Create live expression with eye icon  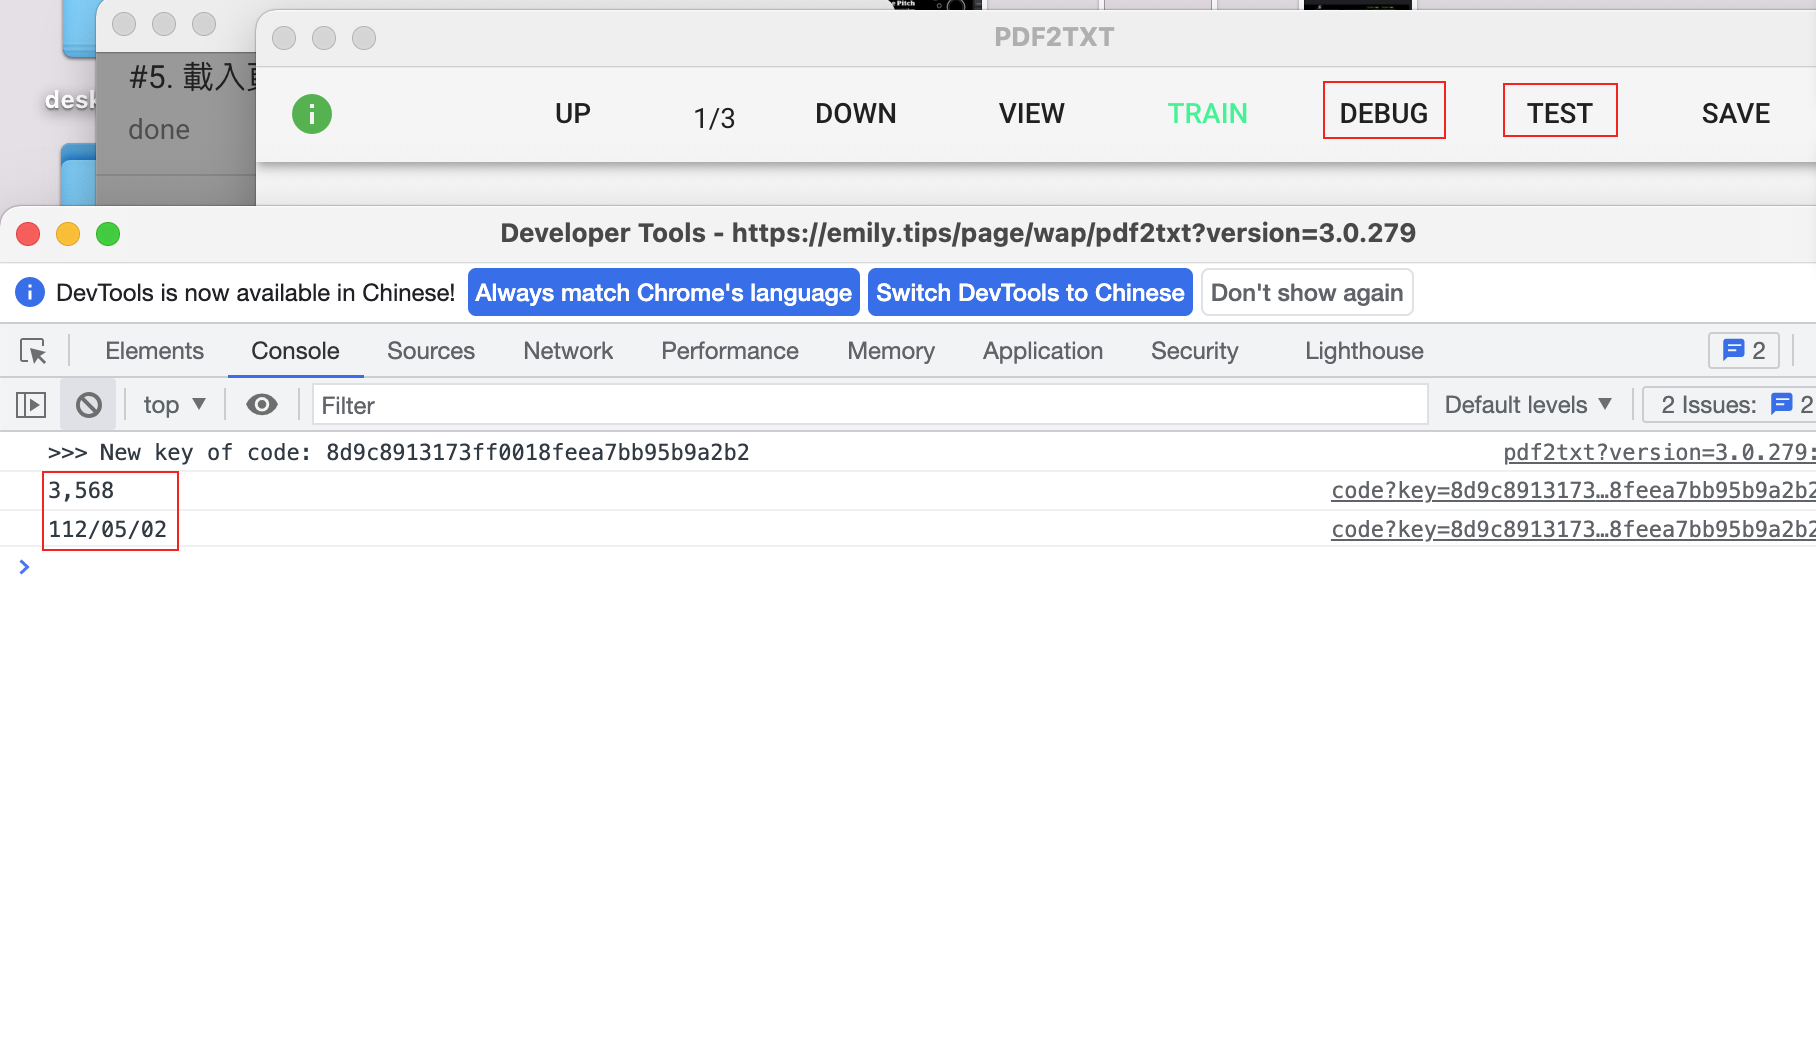(262, 405)
